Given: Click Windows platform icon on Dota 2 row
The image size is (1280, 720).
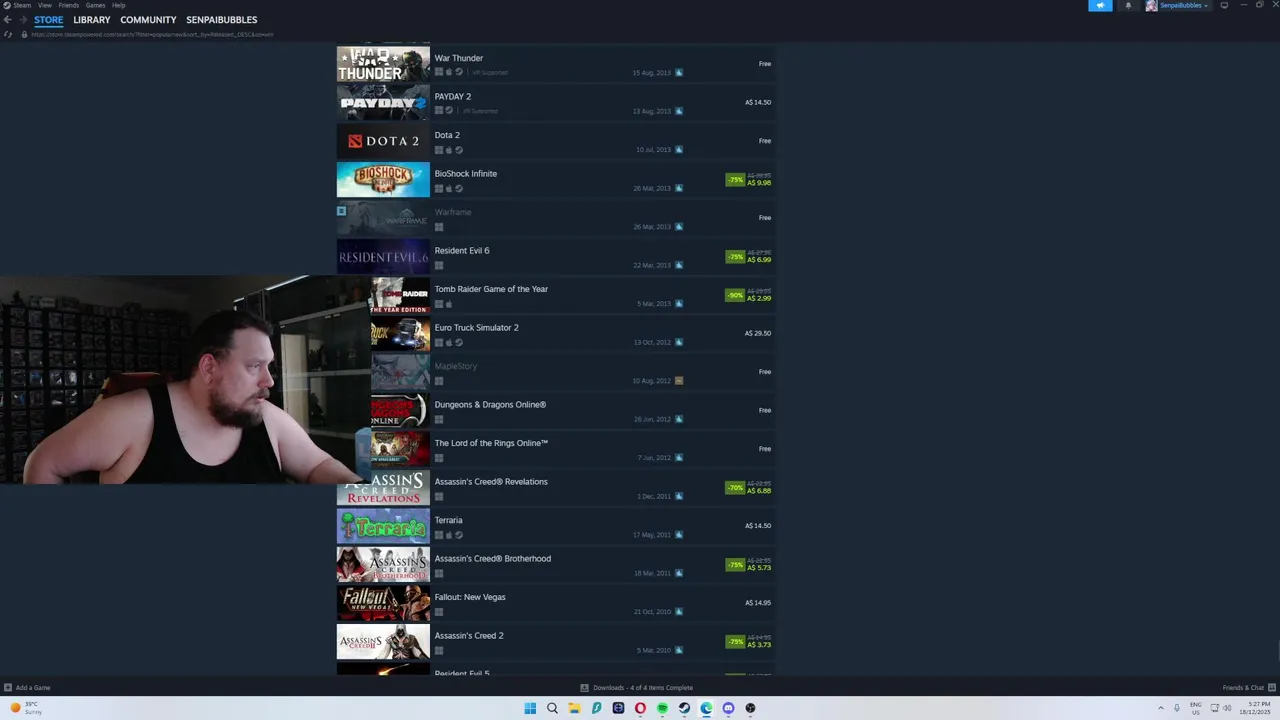Looking at the screenshot, I should [438, 150].
